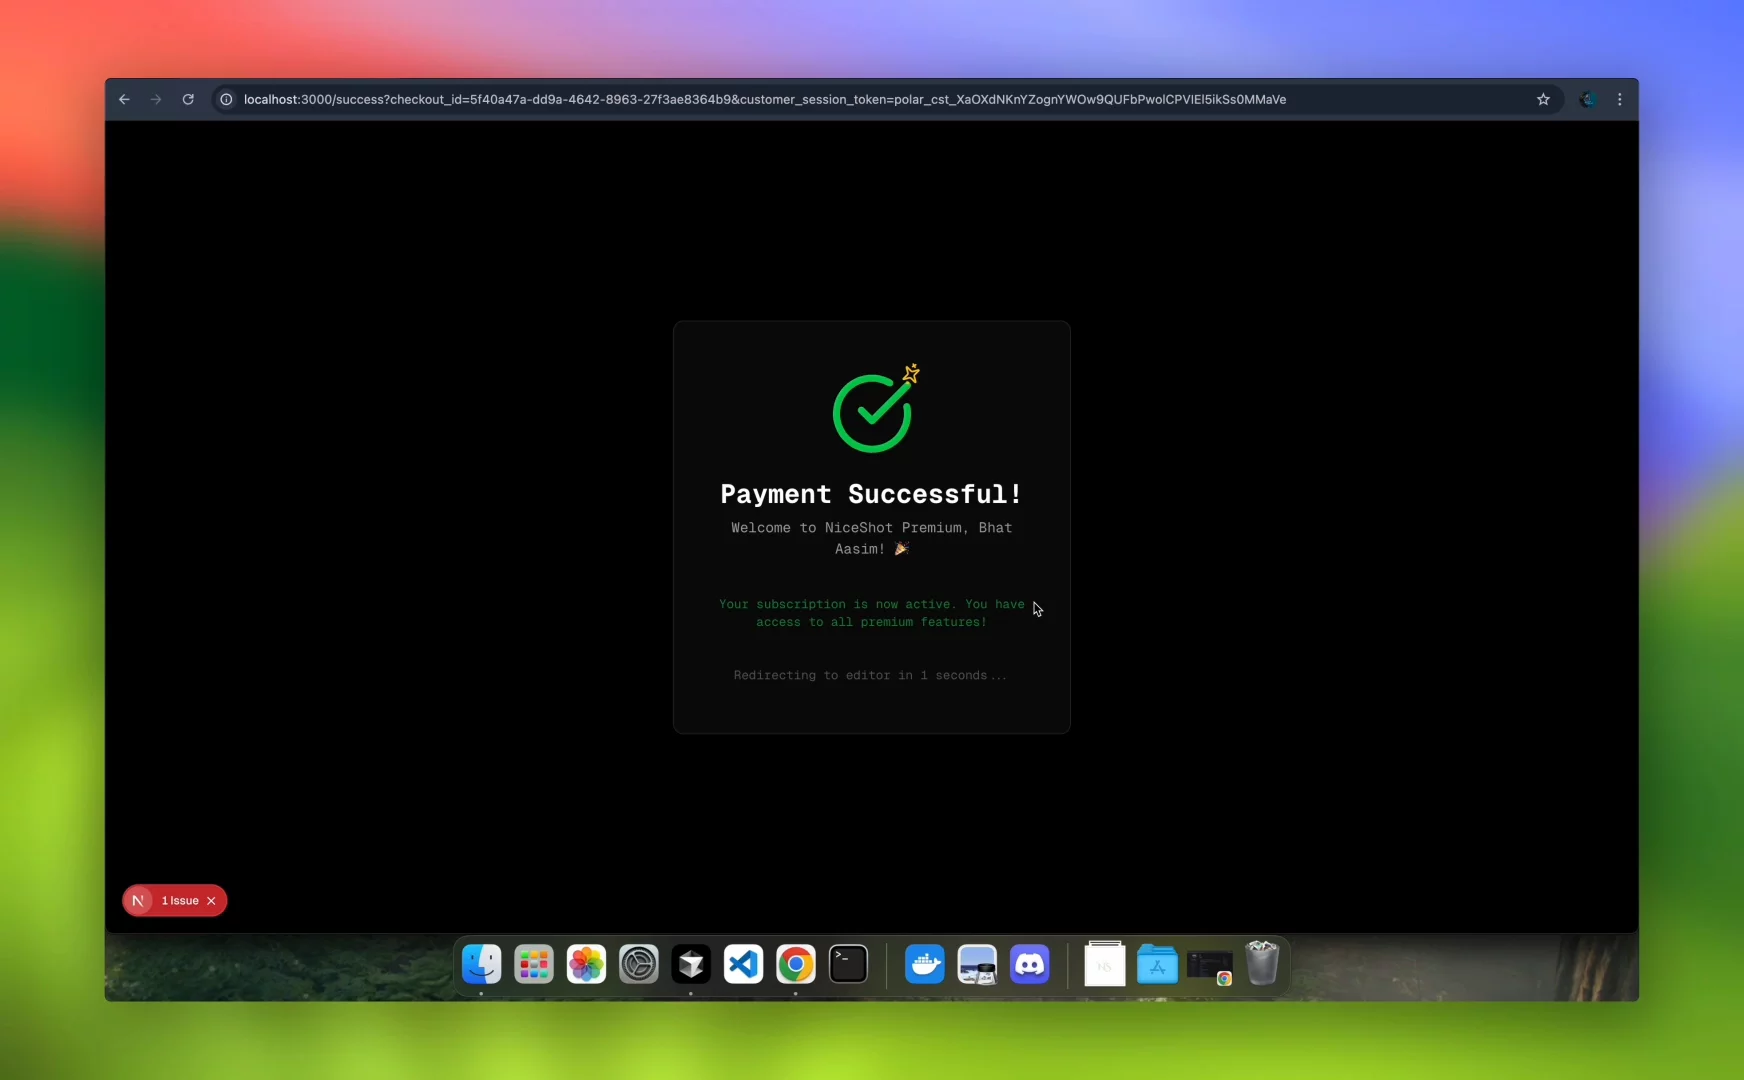1744x1080 pixels.
Task: Open the Photos app from the dock
Action: (x=586, y=964)
